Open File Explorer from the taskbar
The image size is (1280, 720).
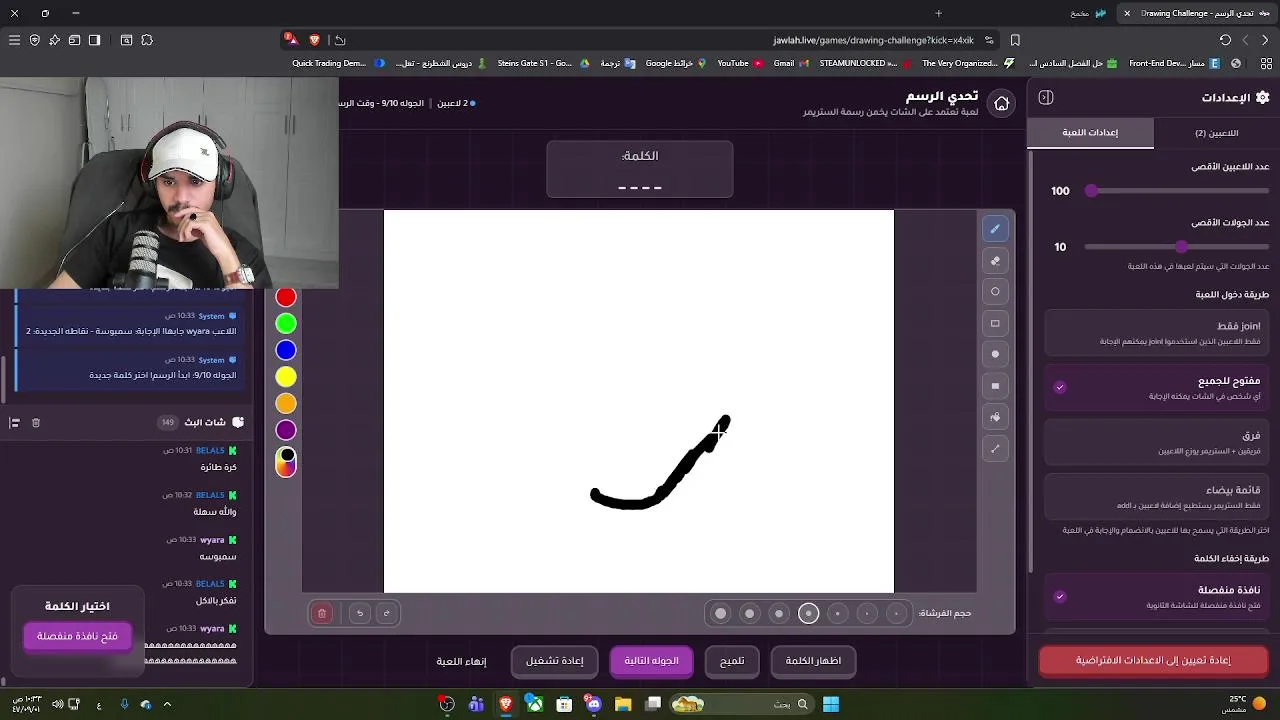point(623,704)
